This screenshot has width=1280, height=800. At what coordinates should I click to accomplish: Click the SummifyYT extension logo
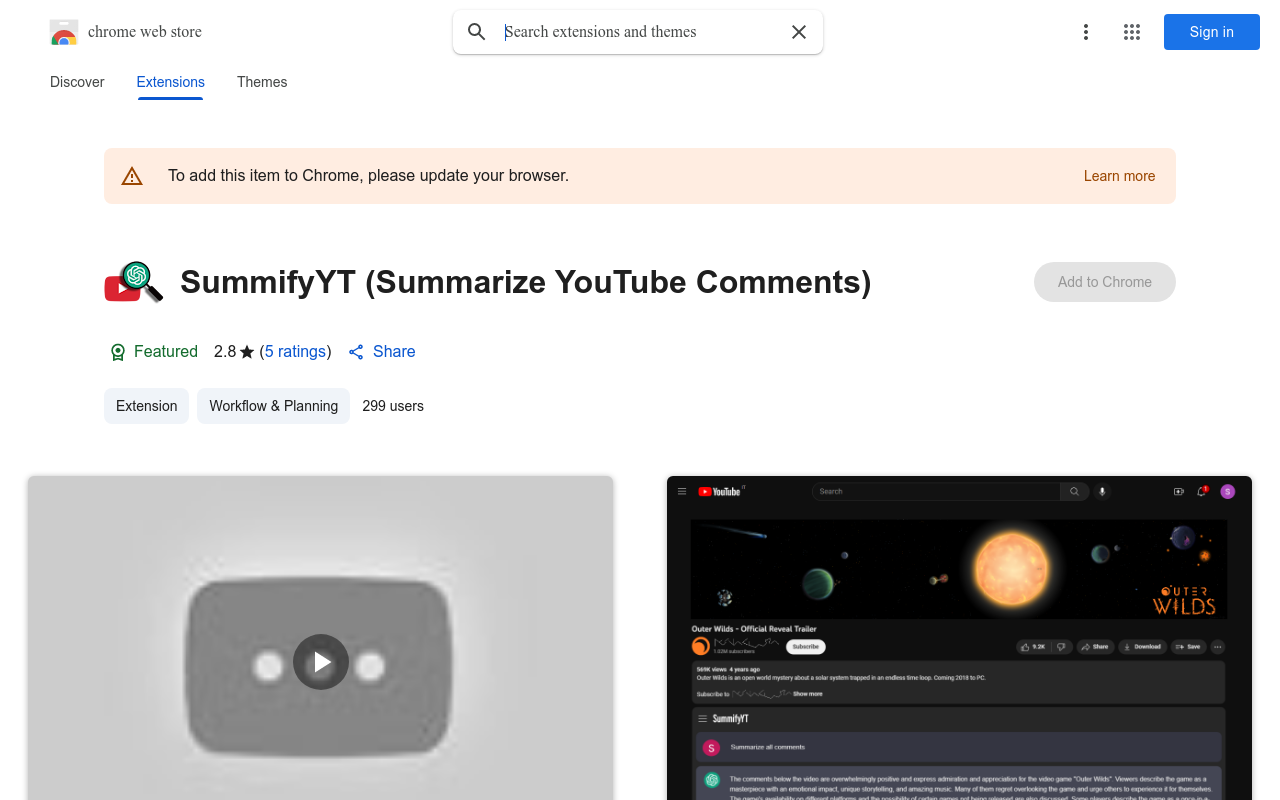click(x=133, y=282)
